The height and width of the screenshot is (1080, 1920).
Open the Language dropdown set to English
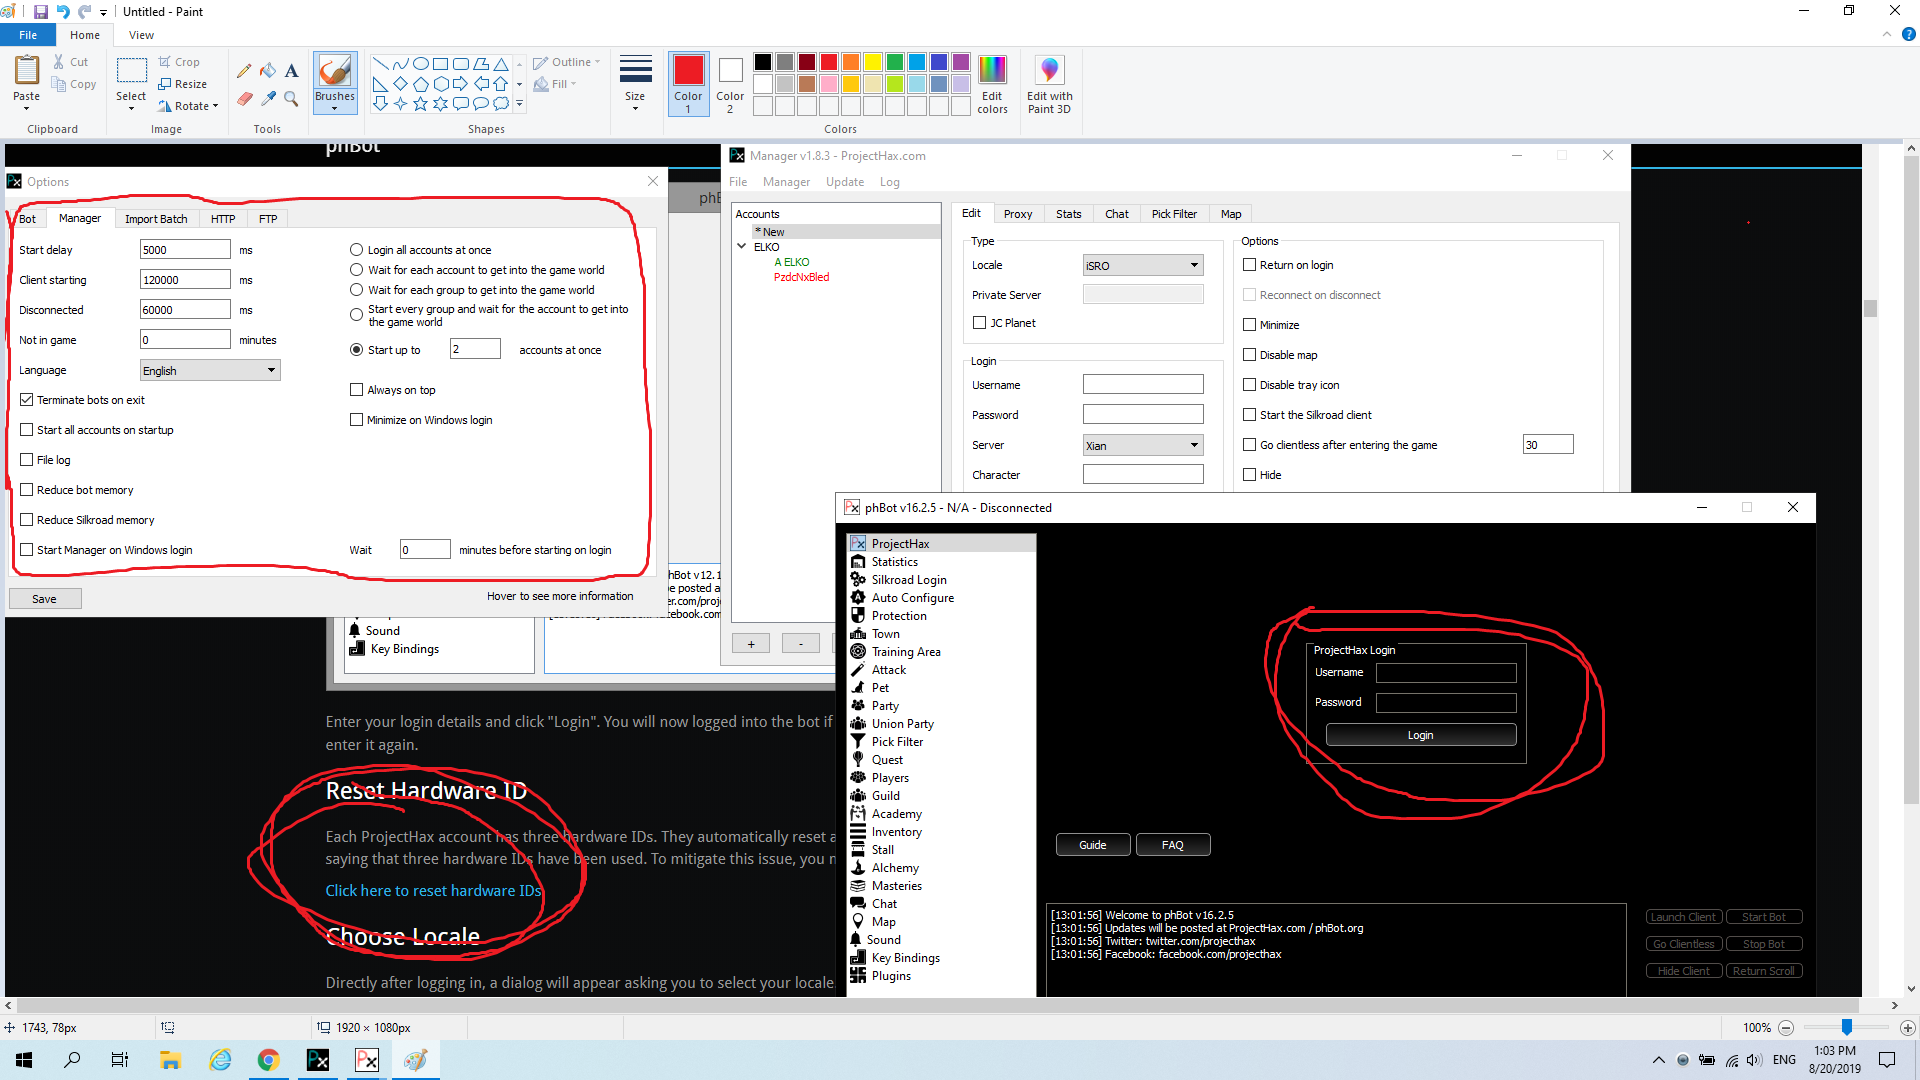209,371
